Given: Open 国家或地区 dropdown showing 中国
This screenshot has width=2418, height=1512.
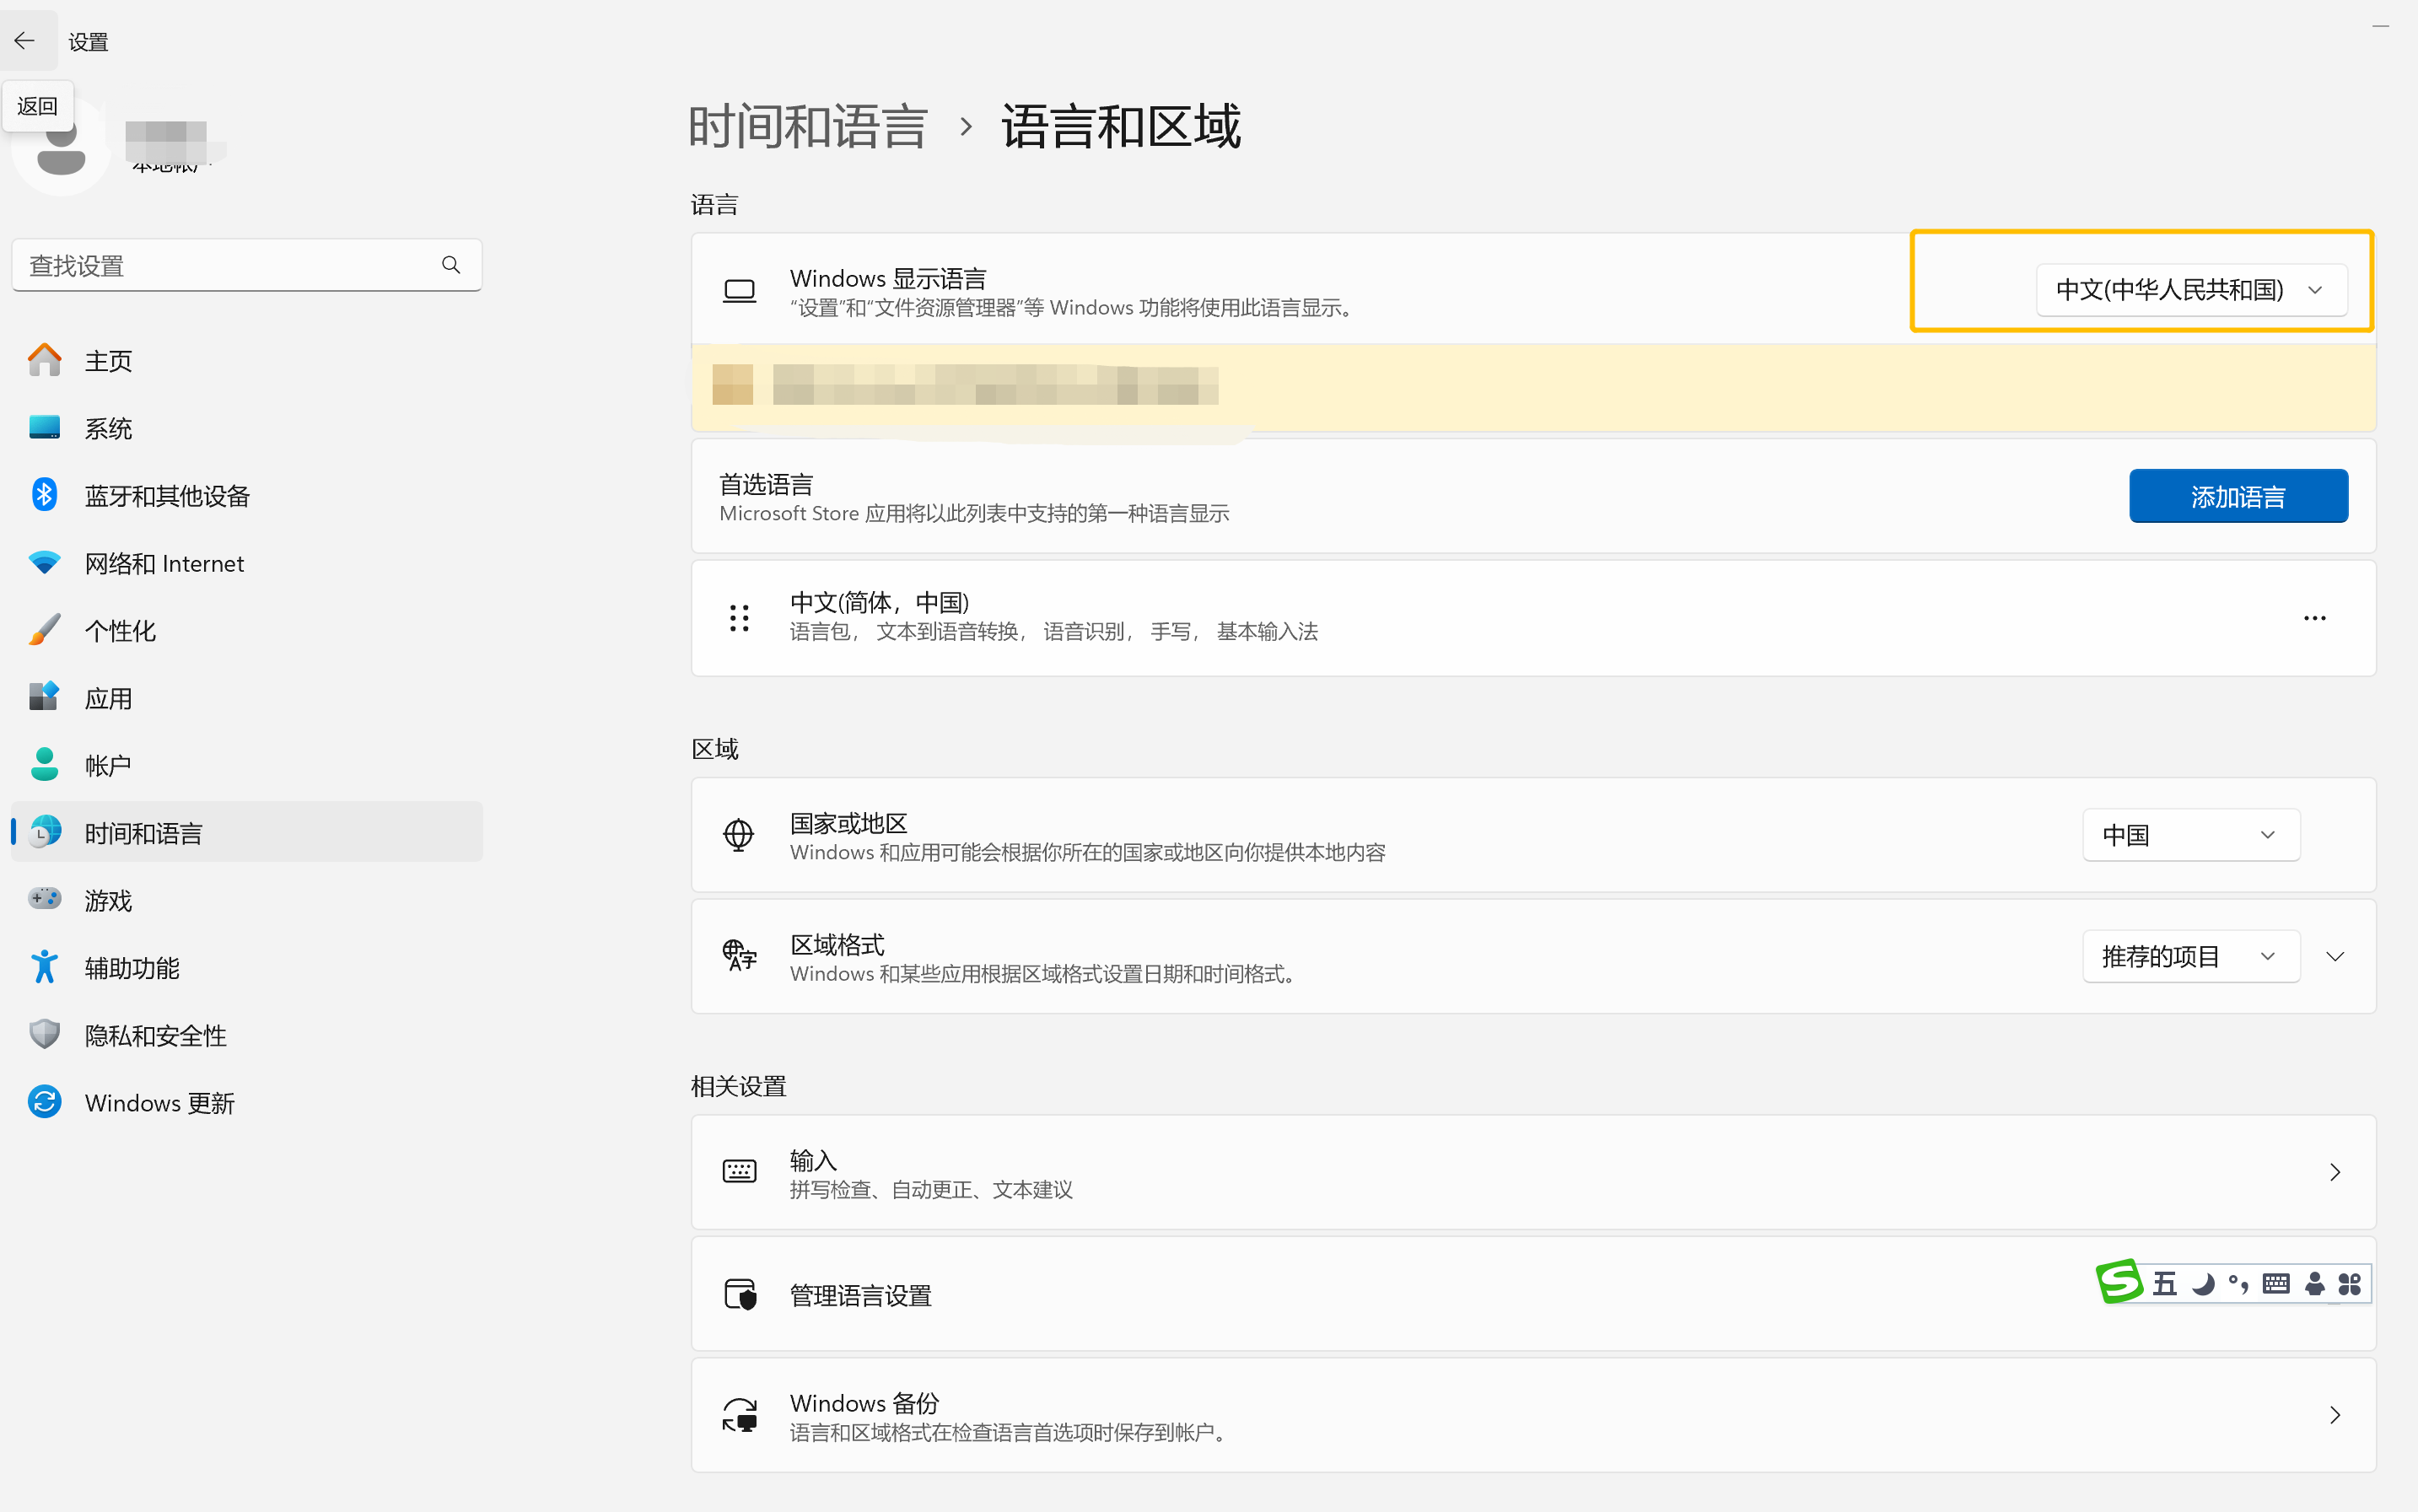Looking at the screenshot, I should point(2191,835).
